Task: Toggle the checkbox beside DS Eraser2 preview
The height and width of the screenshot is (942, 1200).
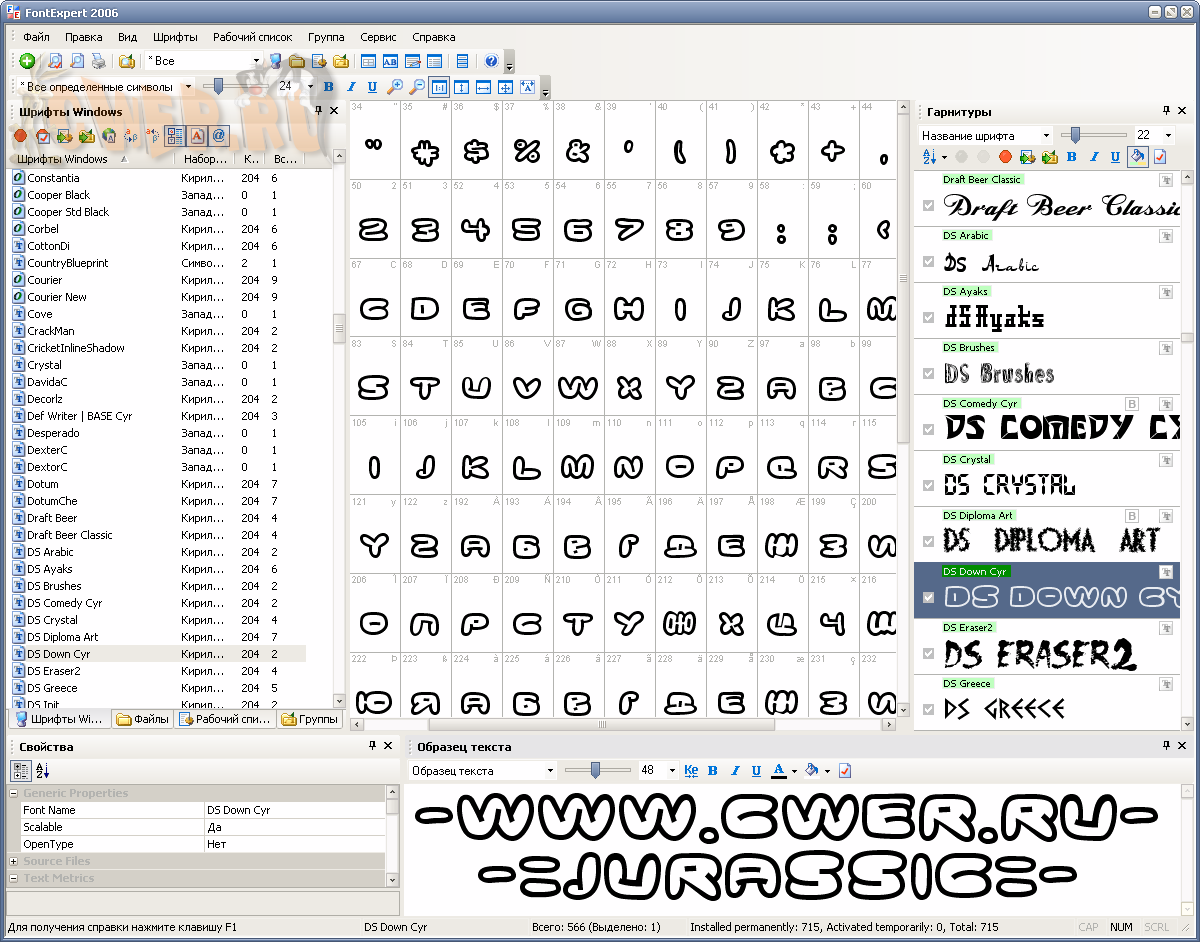Action: (x=929, y=654)
